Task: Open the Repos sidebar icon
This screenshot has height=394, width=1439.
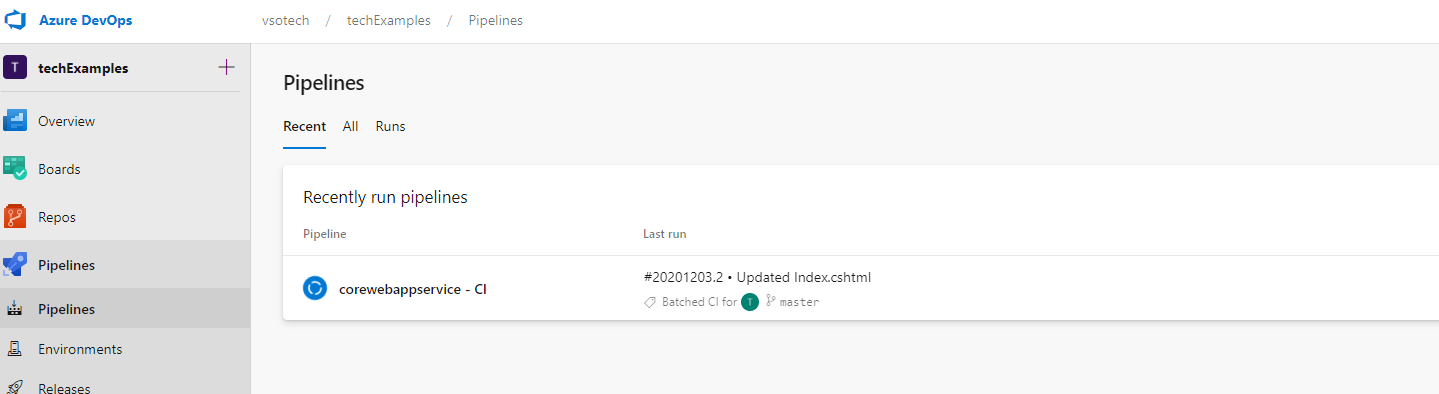Action: point(15,217)
